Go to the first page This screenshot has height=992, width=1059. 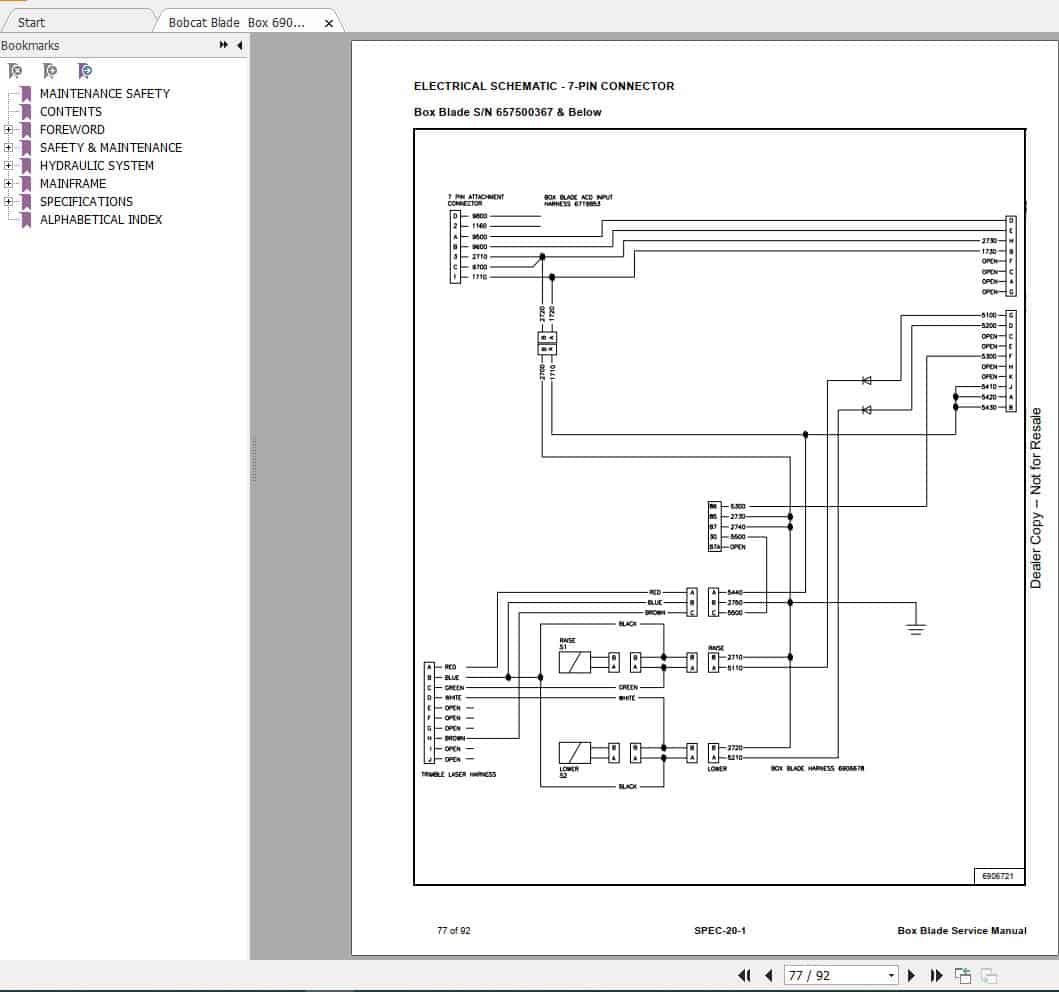744,975
